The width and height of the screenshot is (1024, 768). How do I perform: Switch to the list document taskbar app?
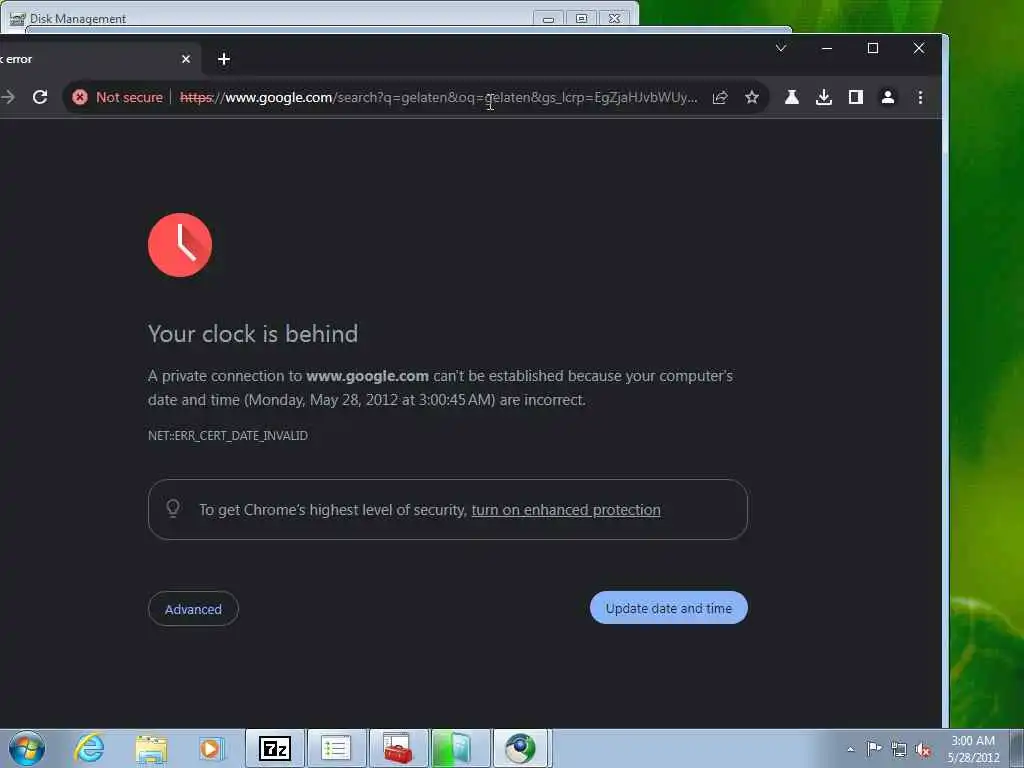336,748
